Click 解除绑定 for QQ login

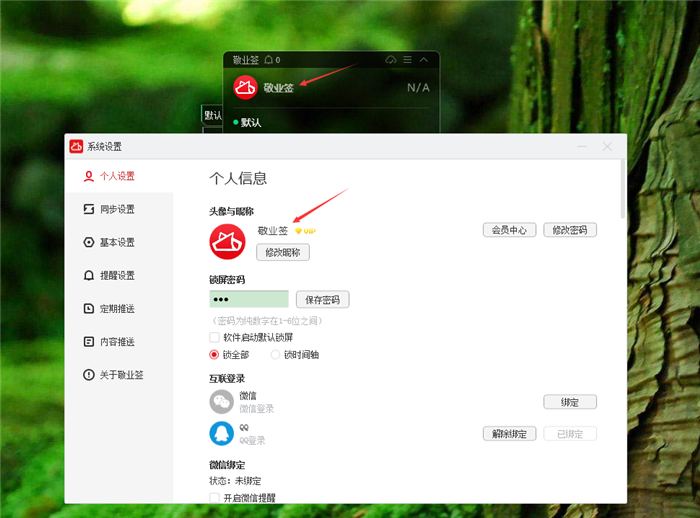click(x=509, y=434)
